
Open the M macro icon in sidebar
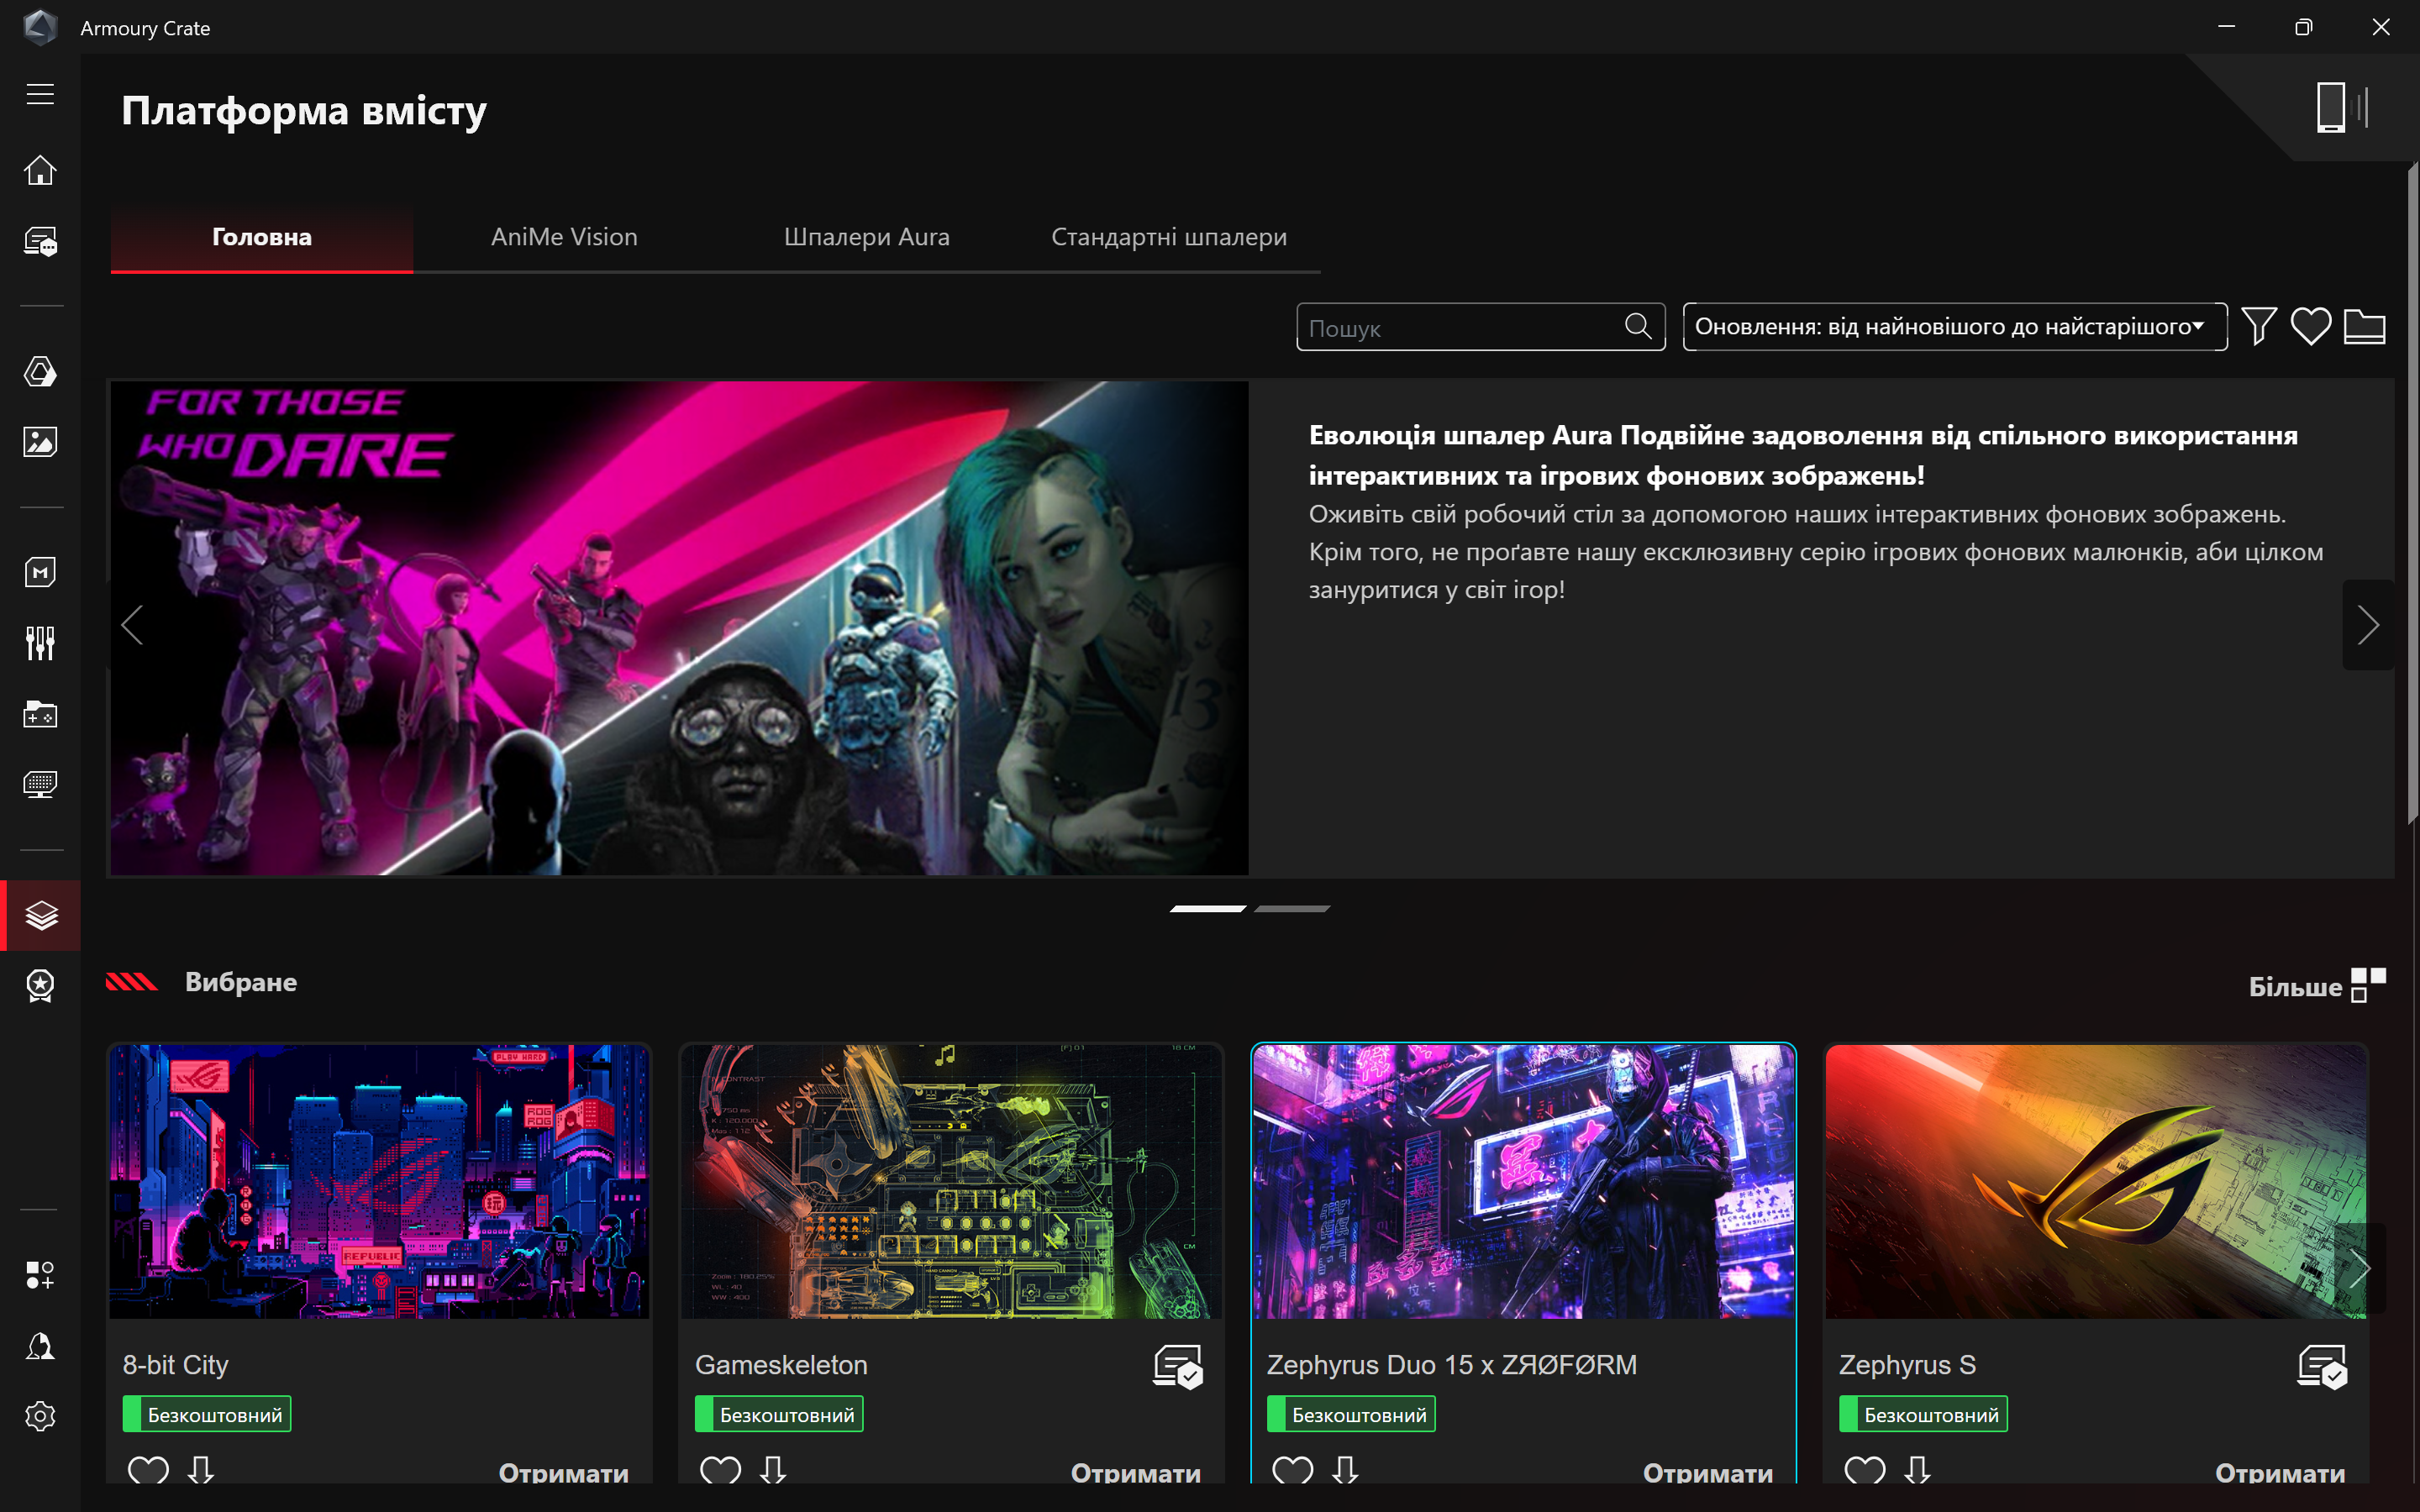[x=40, y=572]
